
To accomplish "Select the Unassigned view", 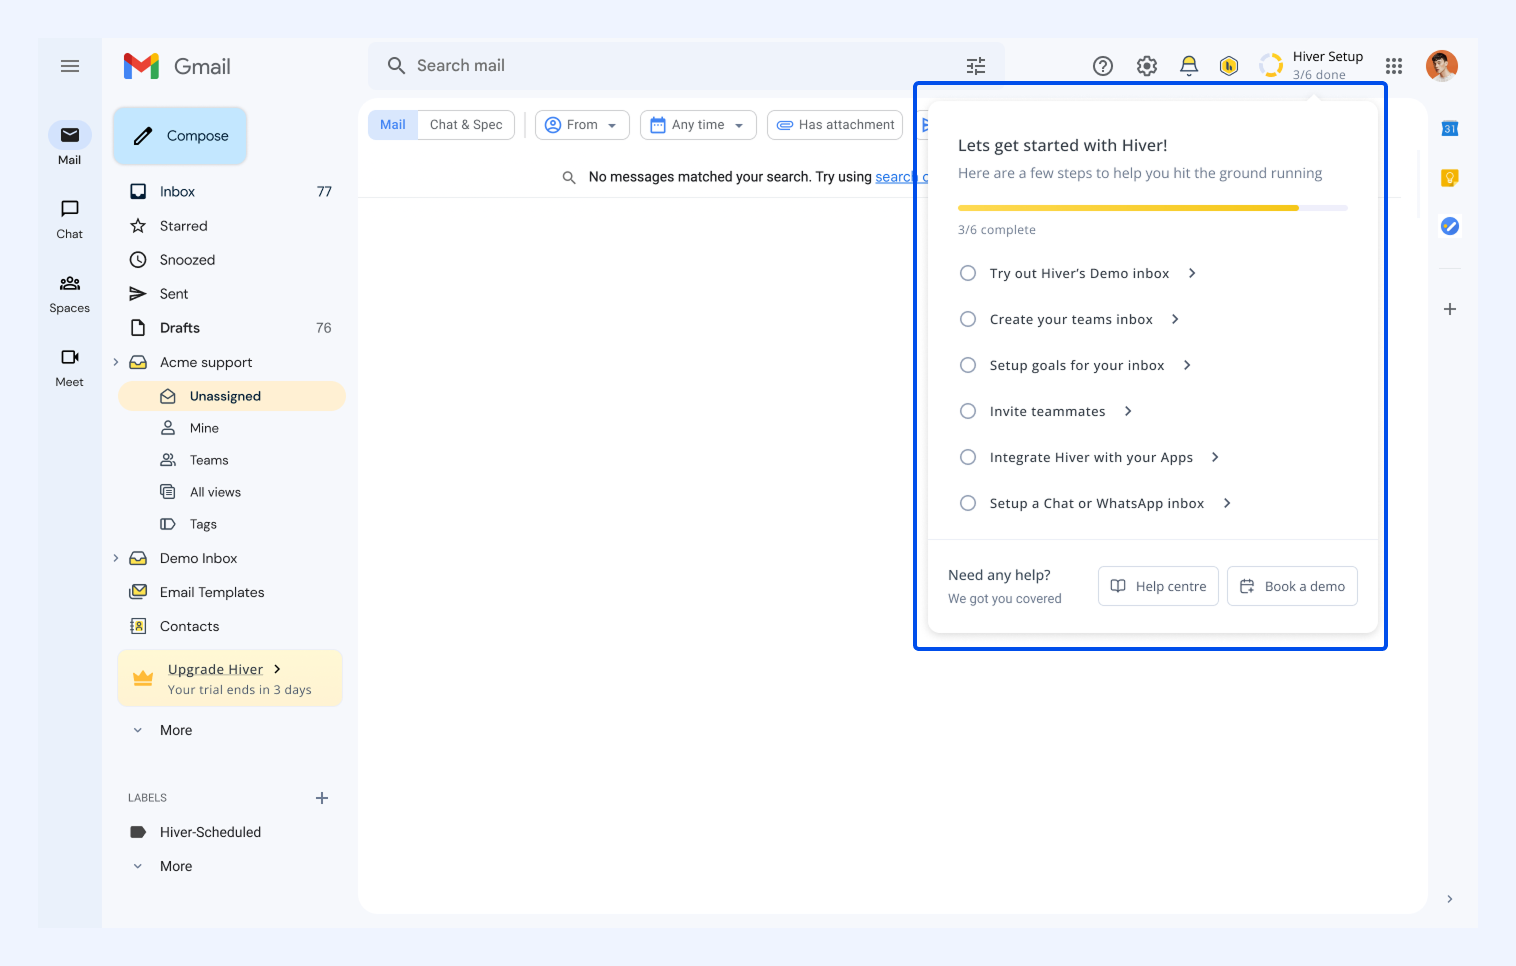I will tap(232, 396).
